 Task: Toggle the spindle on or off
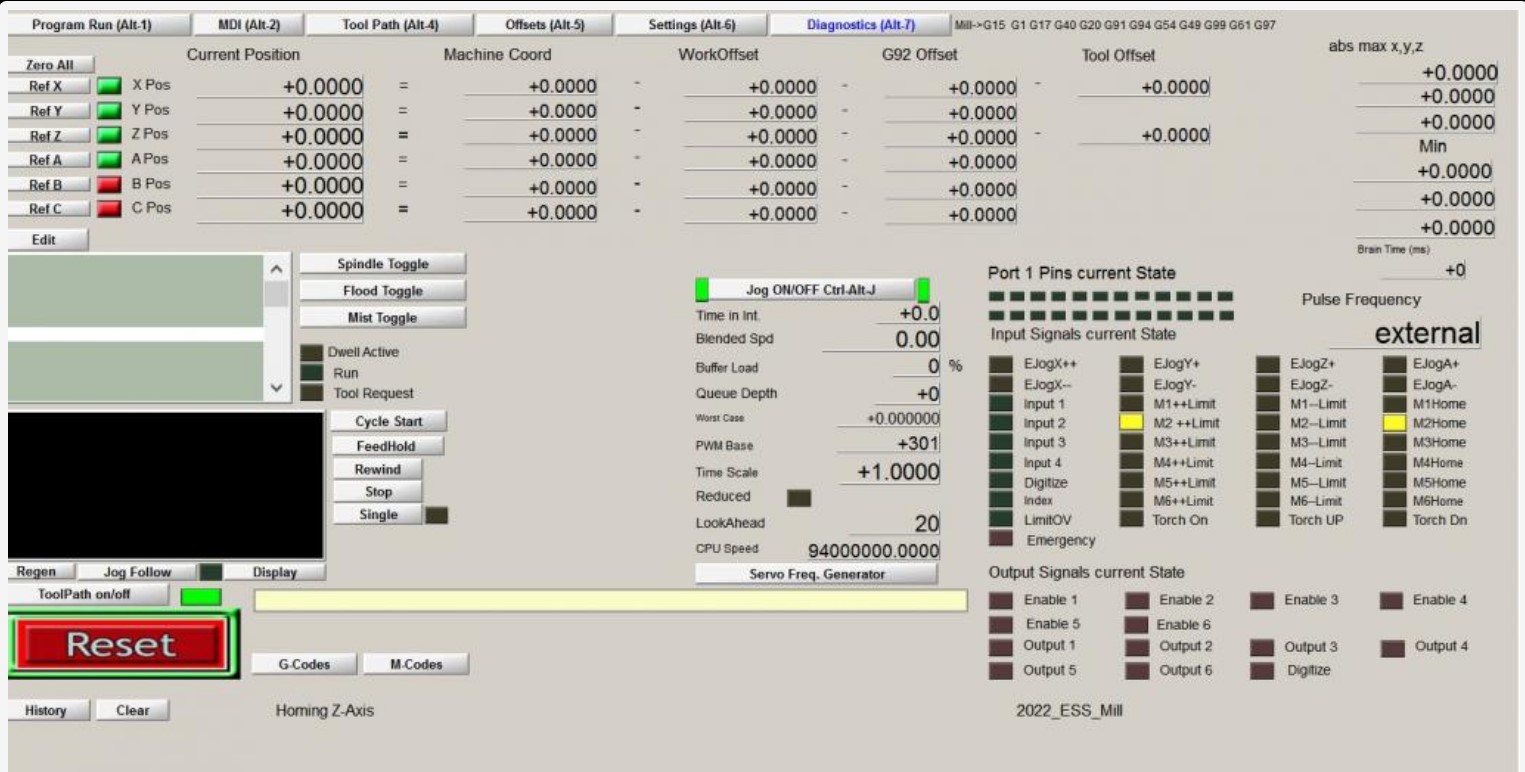coord(382,264)
